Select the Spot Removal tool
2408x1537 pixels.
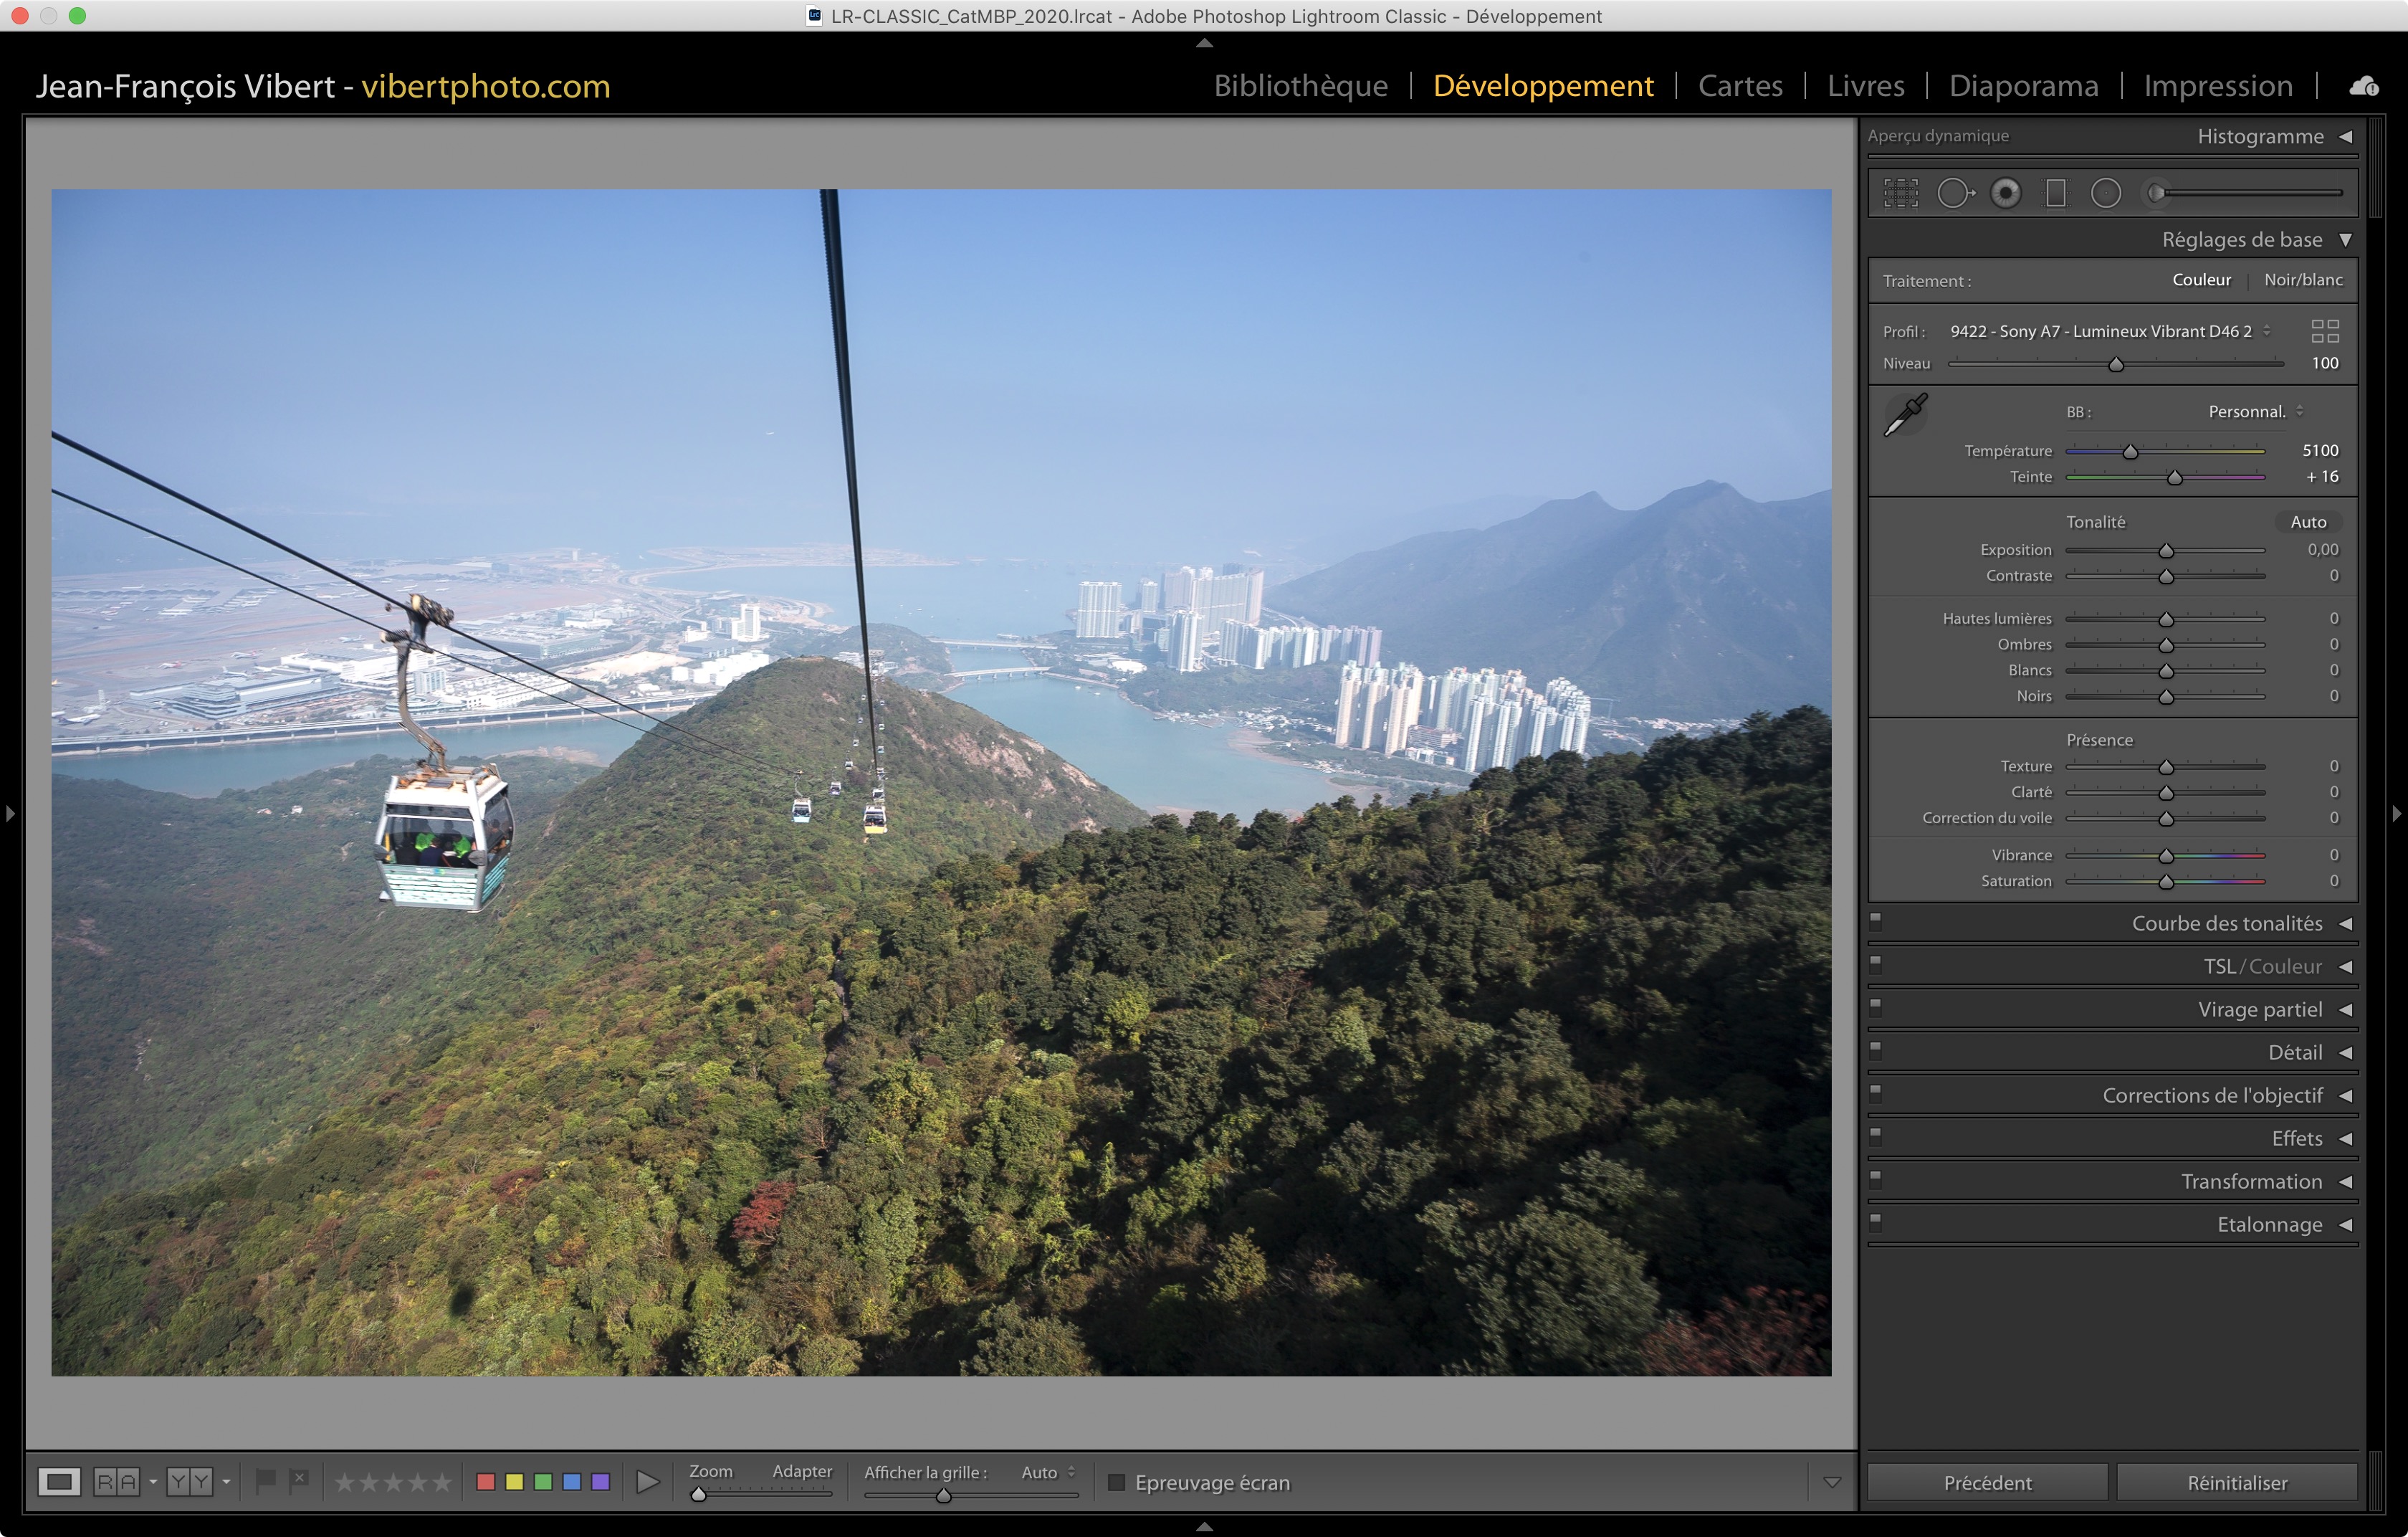pos(1954,193)
